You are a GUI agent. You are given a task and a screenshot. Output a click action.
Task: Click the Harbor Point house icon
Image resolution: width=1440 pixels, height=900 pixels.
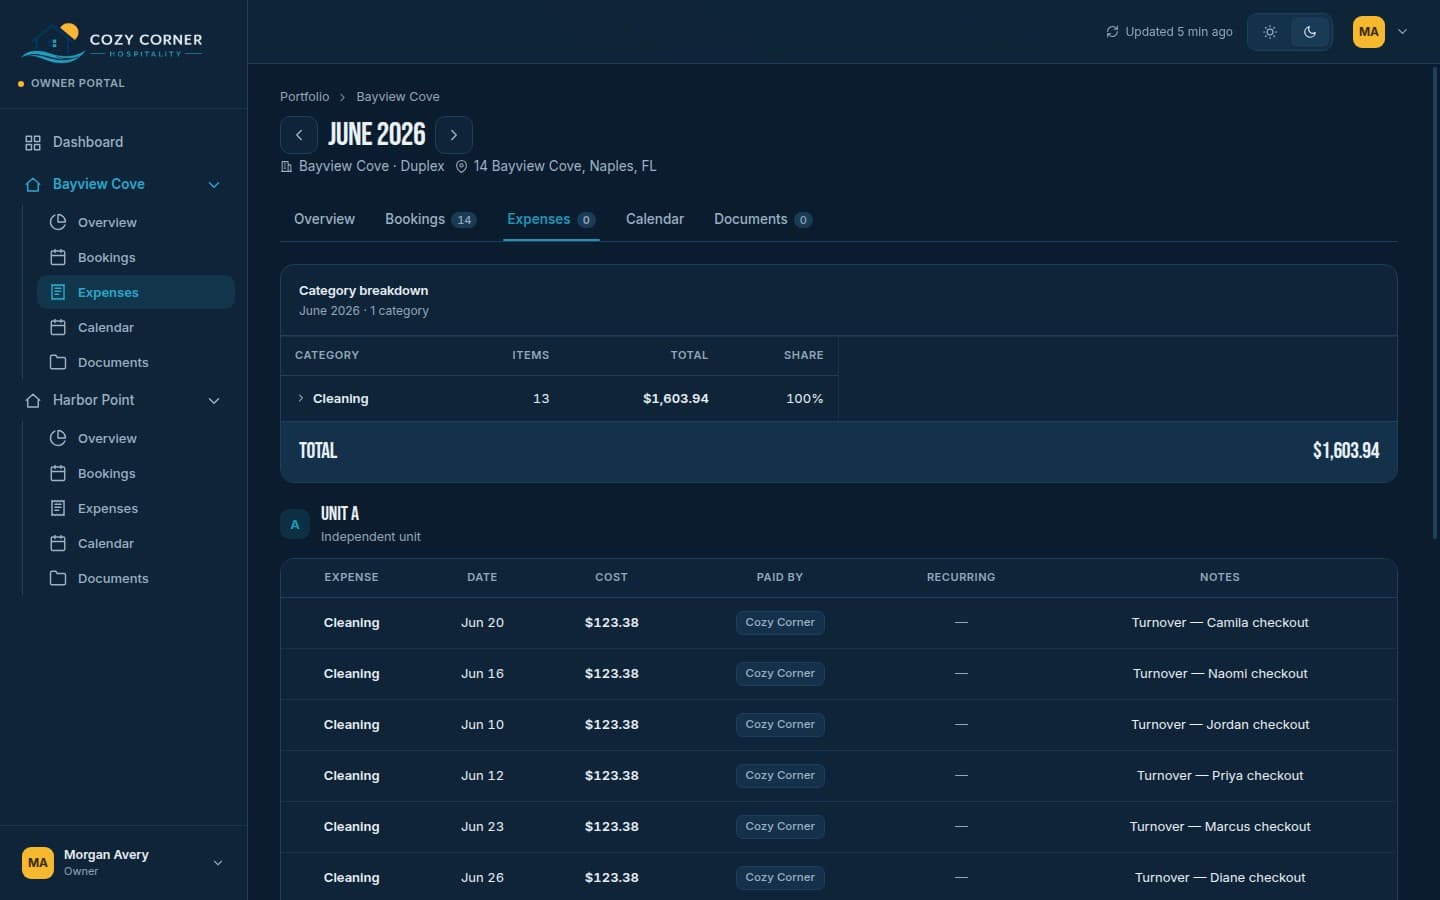[x=33, y=401]
